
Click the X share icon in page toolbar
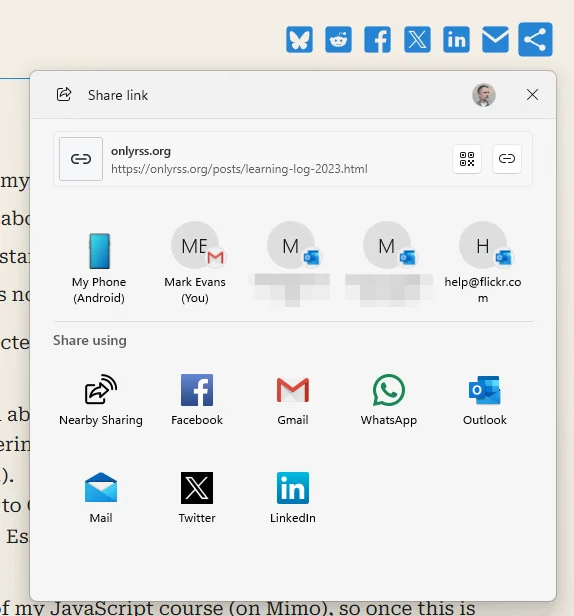click(x=417, y=39)
